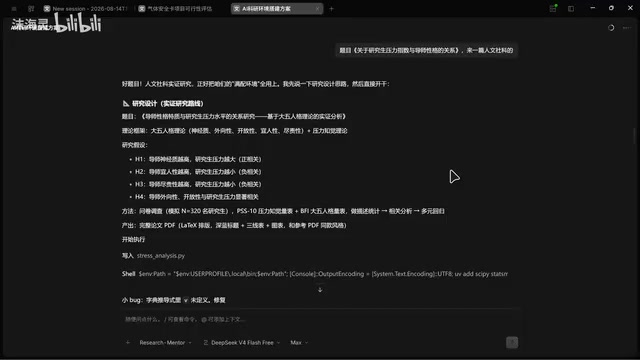Viewport: 640px width, 360px height.
Task: Focus the chat message input field
Action: (320, 319)
